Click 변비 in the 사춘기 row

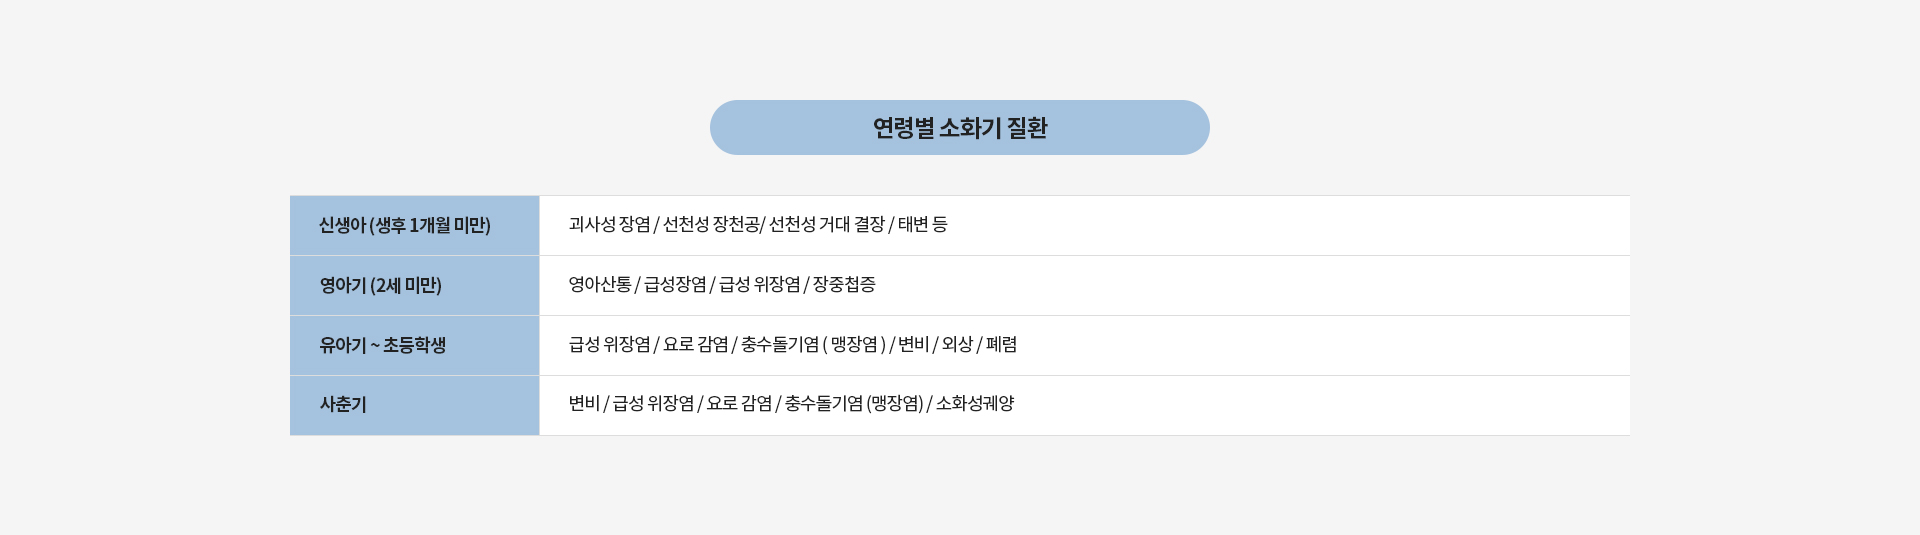pos(584,404)
